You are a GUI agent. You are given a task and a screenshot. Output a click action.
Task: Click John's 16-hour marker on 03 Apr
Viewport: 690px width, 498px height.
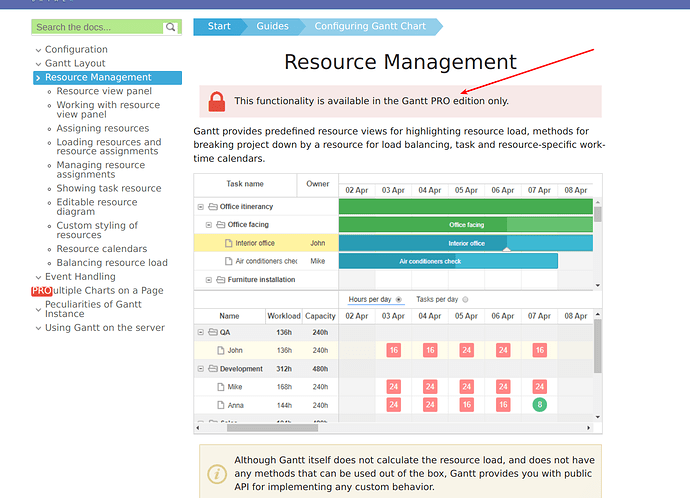click(393, 350)
